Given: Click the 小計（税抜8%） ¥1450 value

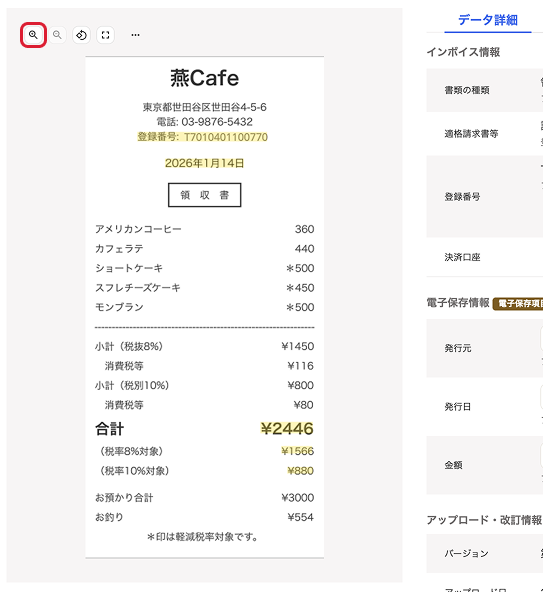Looking at the screenshot, I should [x=298, y=346].
